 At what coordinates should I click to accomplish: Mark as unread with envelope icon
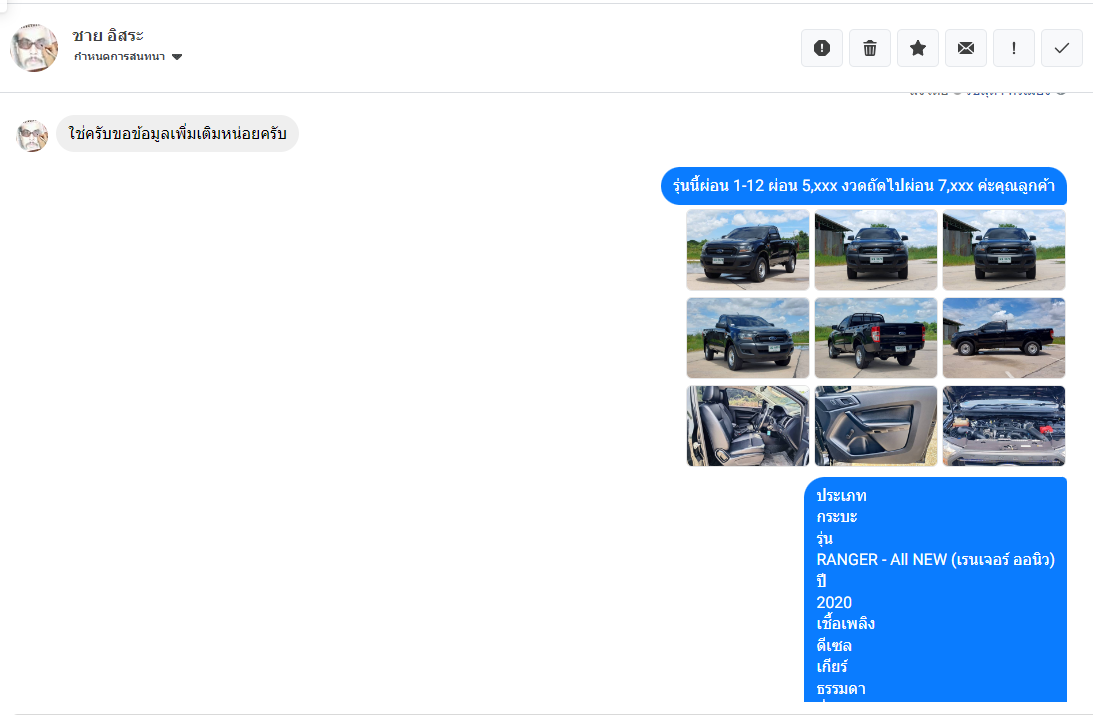(x=966, y=48)
